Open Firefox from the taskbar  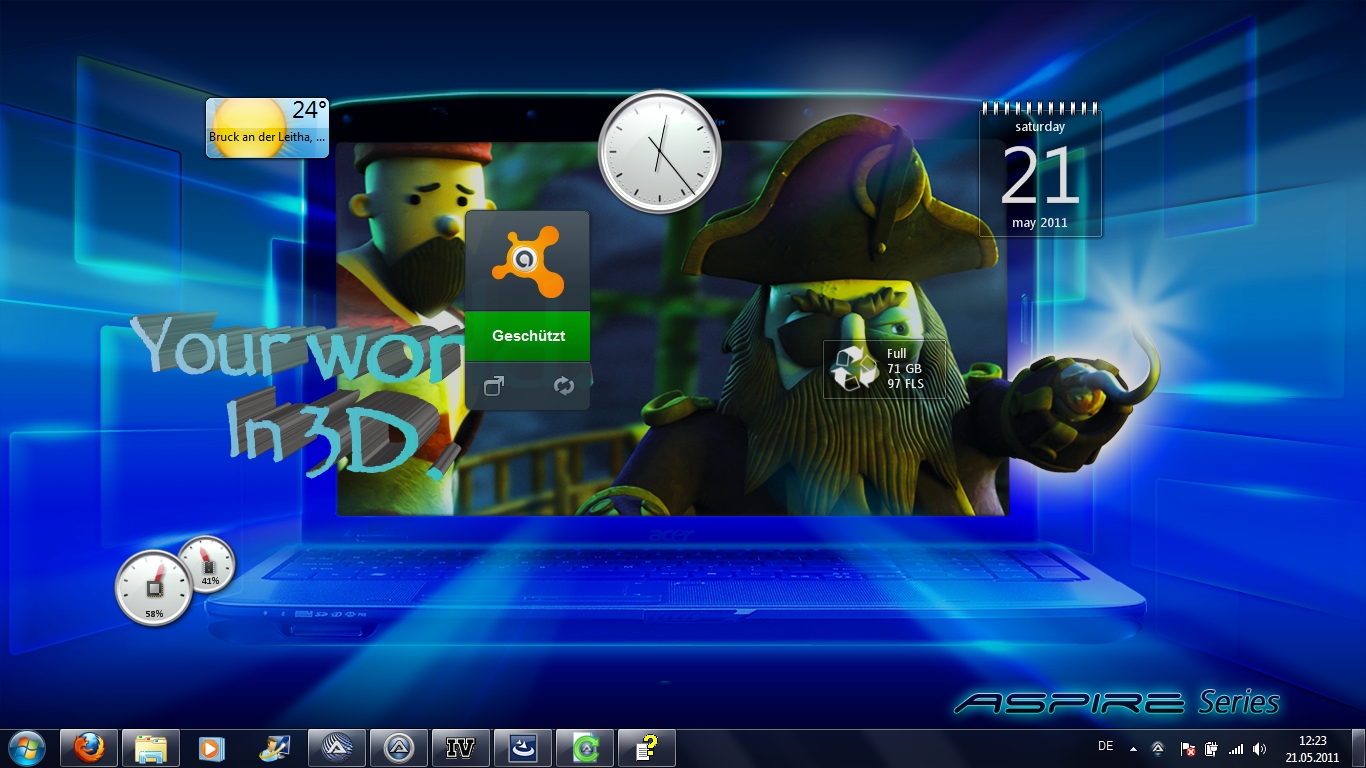tap(89, 748)
